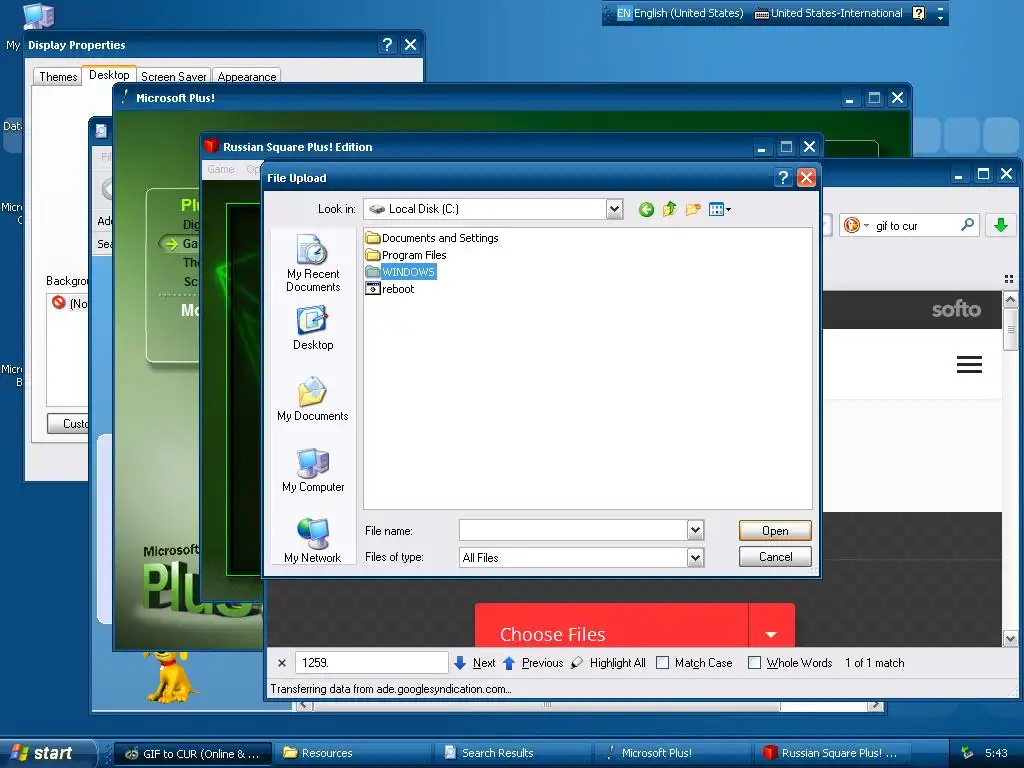1024x768 pixels.
Task: Click the system tray icon near clock
Action: tap(967, 753)
